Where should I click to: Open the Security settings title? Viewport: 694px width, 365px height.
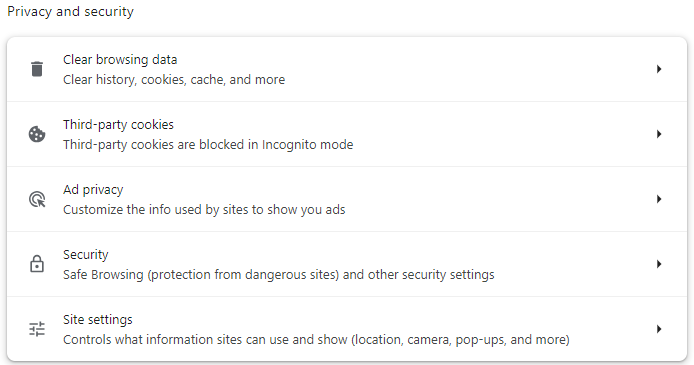(85, 255)
